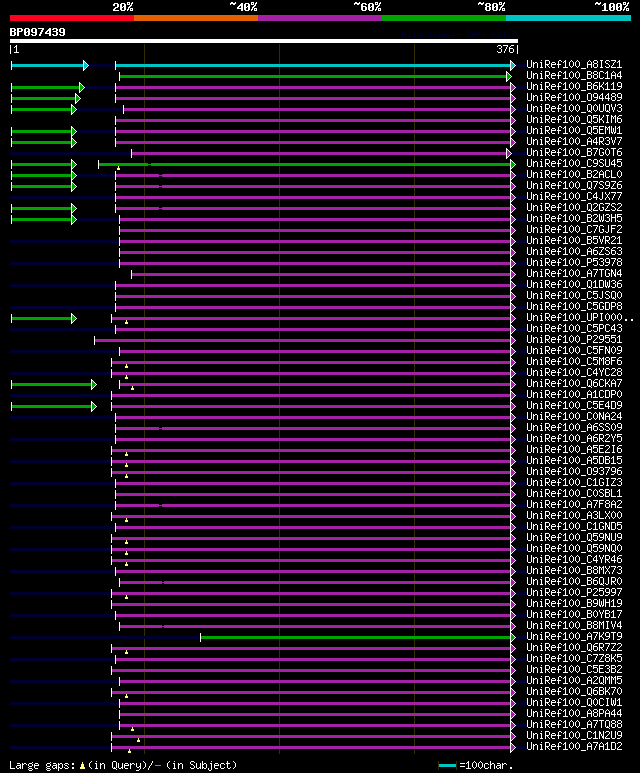
Task: Select the UniRef100_A7TGN4 label
Action: (574, 274)
